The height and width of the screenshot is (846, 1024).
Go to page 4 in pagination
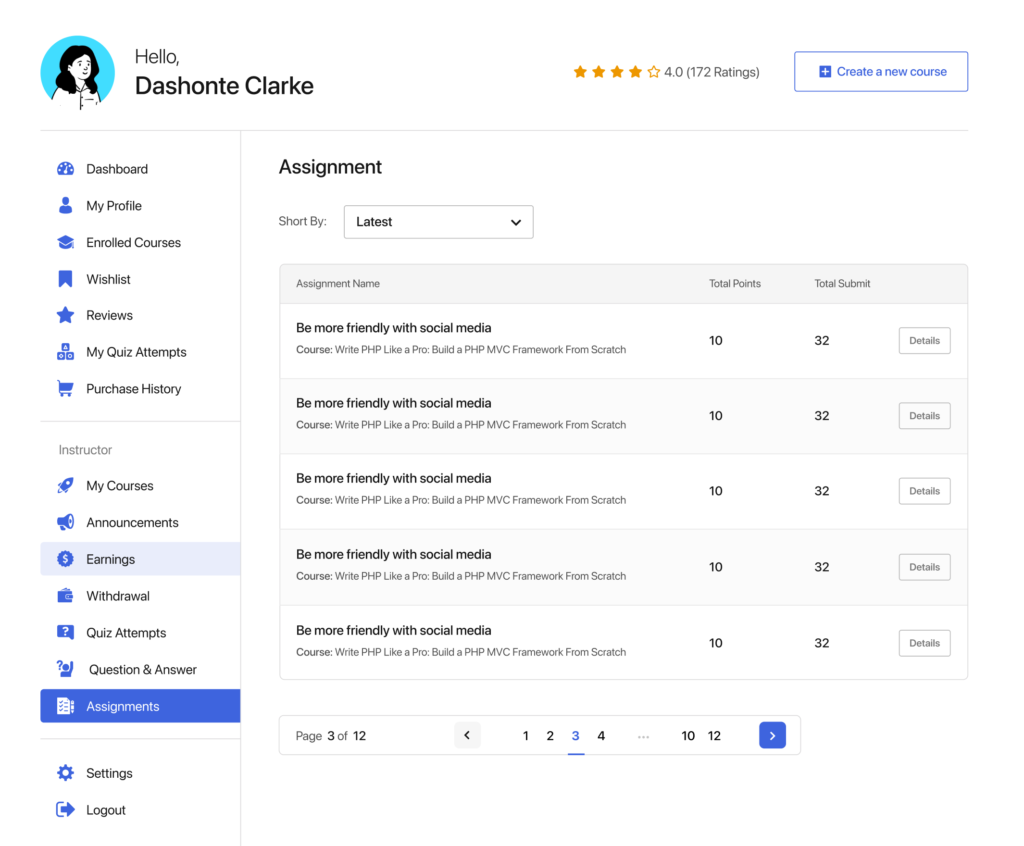coord(601,736)
